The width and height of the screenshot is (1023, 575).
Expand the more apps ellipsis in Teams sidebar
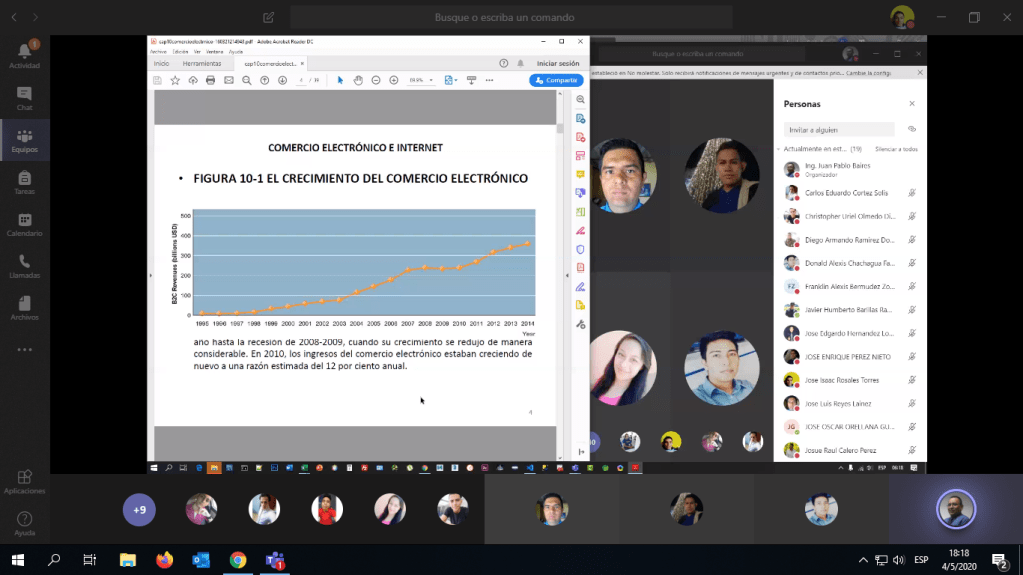(24, 350)
